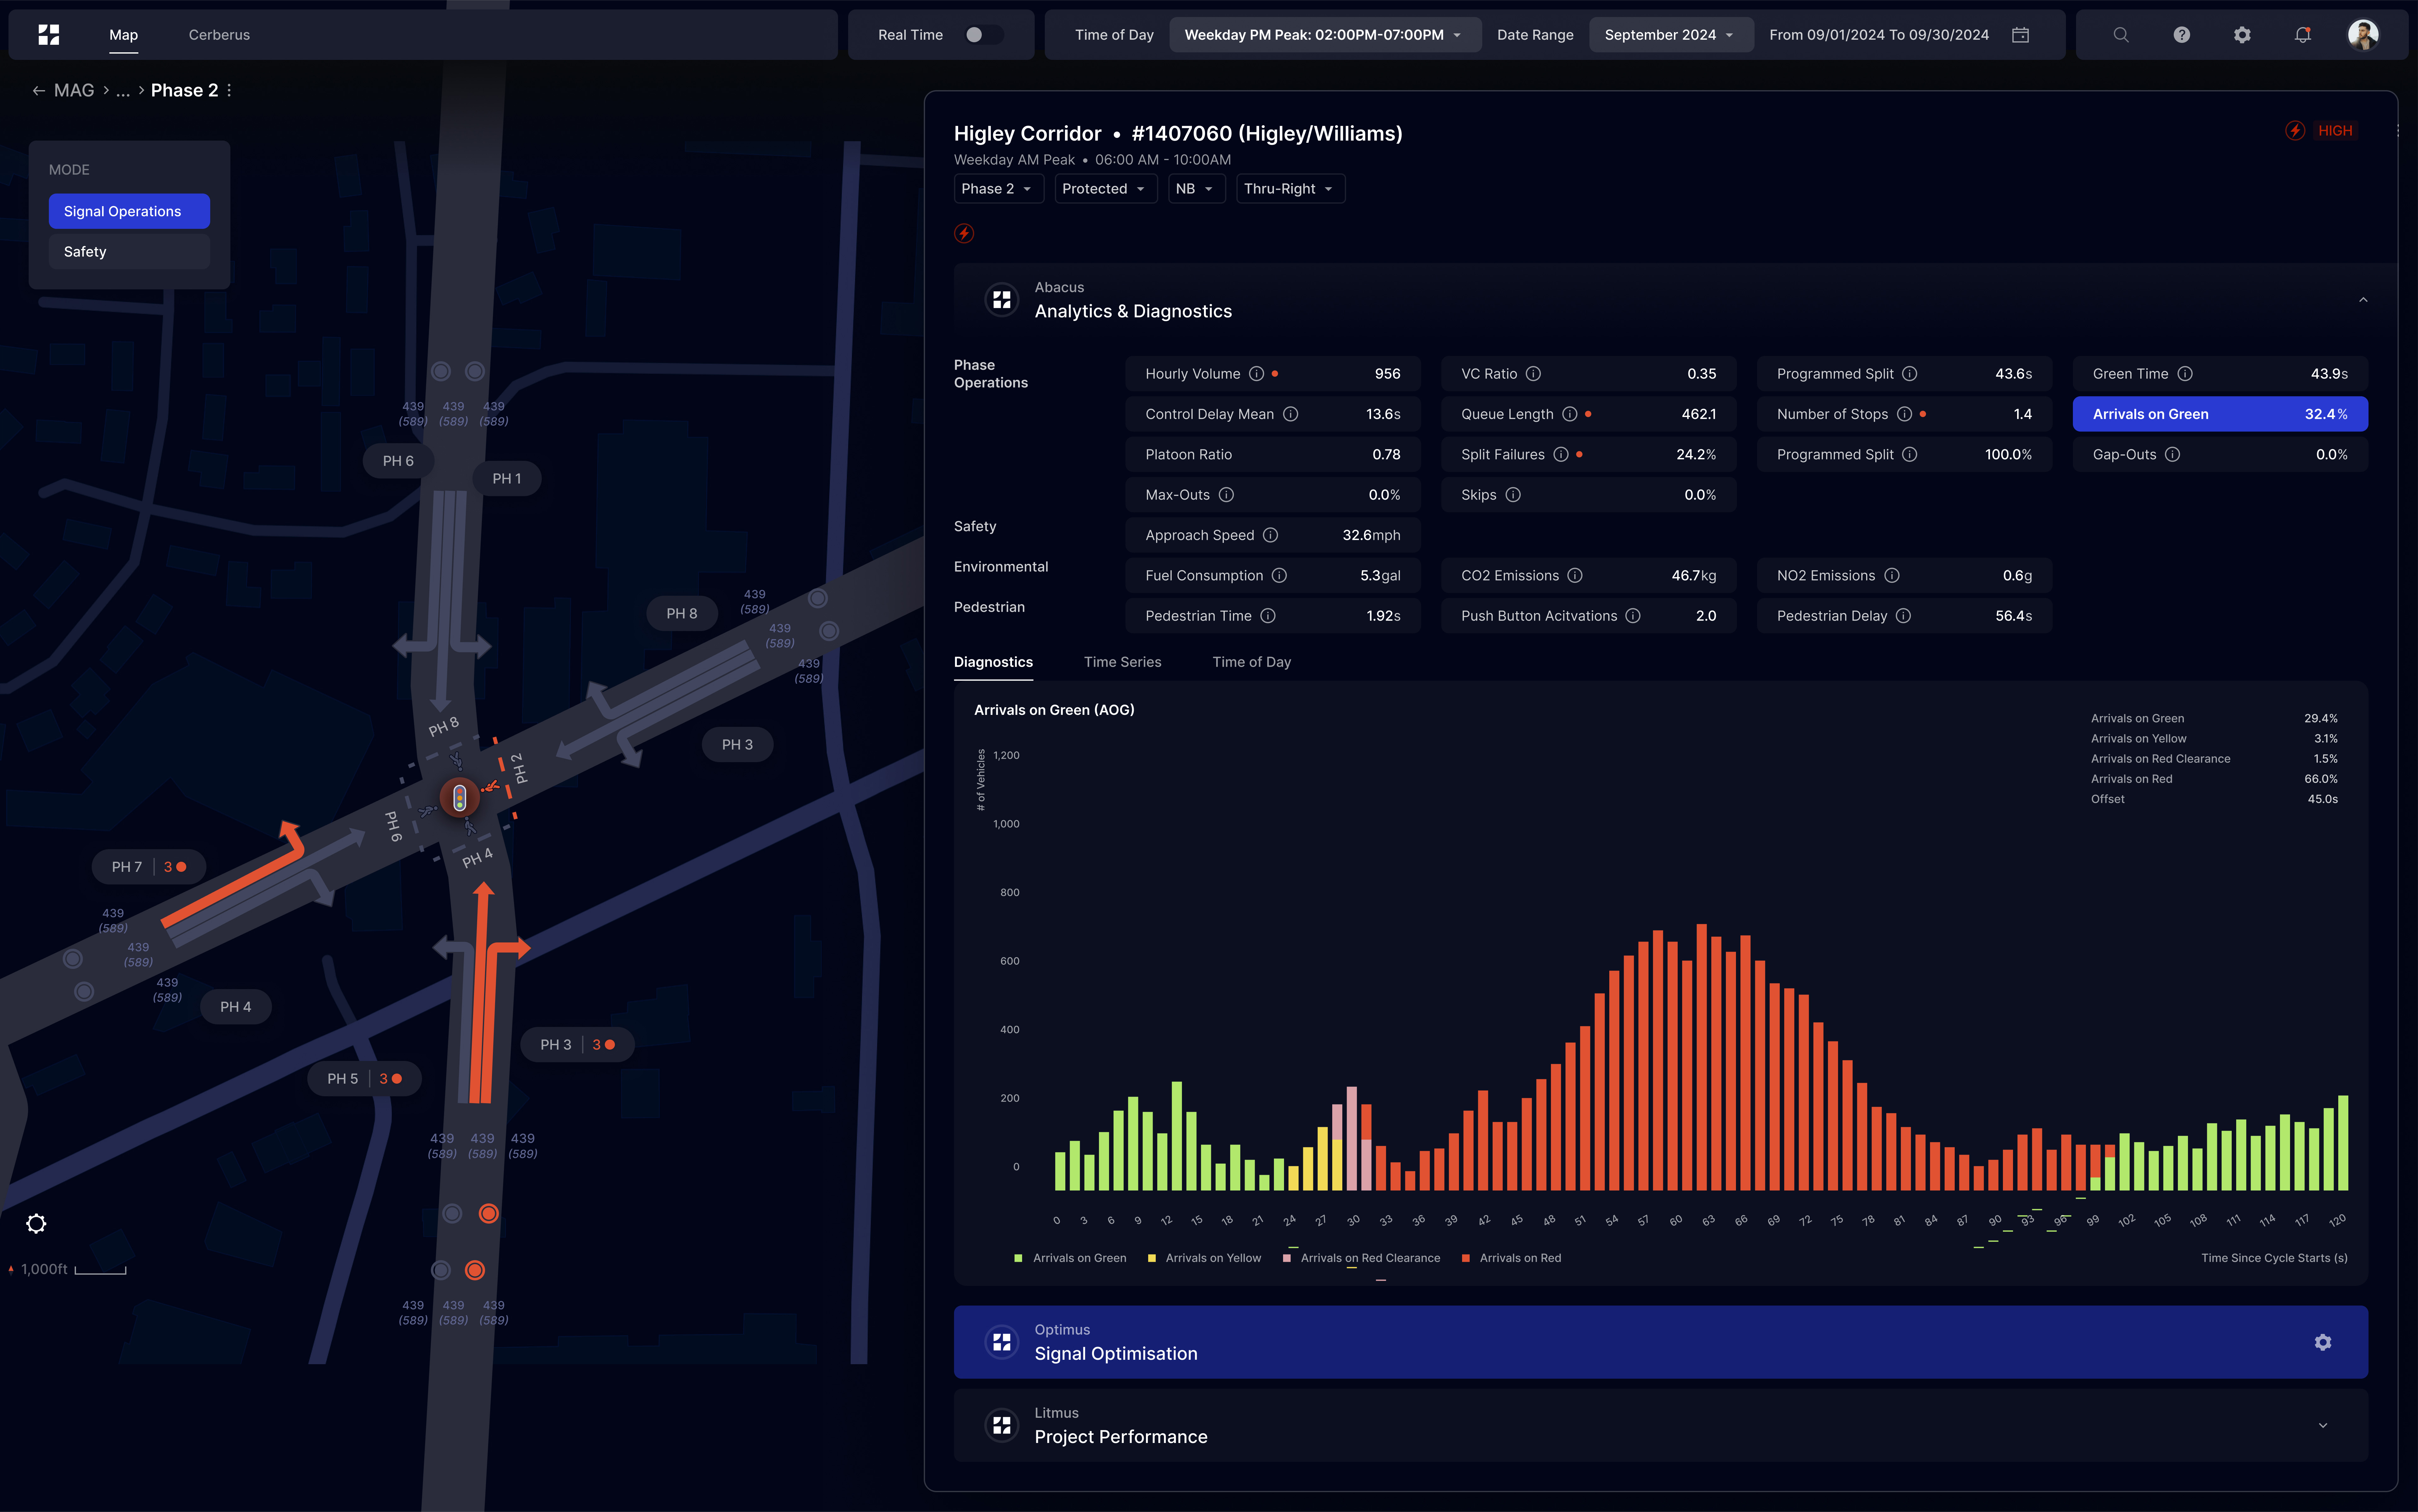Toggle Arrivals on Red Clearance legend series
The image size is (2418, 1512).
click(1361, 1258)
